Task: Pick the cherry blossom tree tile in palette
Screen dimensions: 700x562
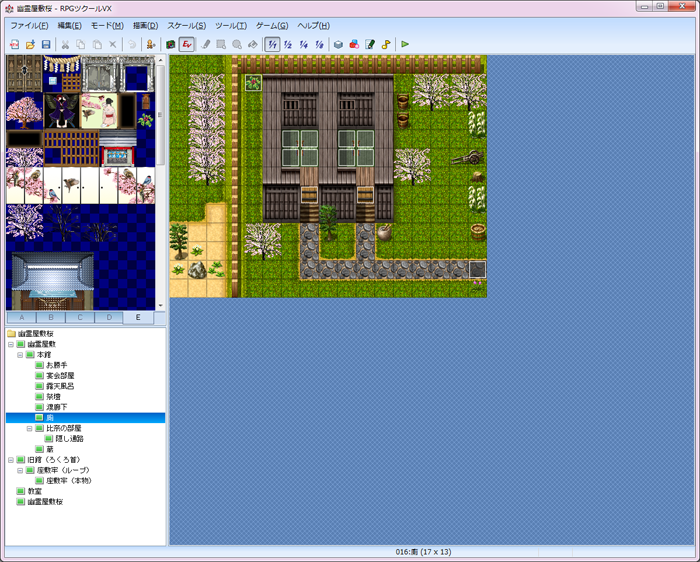Action: coord(25,112)
